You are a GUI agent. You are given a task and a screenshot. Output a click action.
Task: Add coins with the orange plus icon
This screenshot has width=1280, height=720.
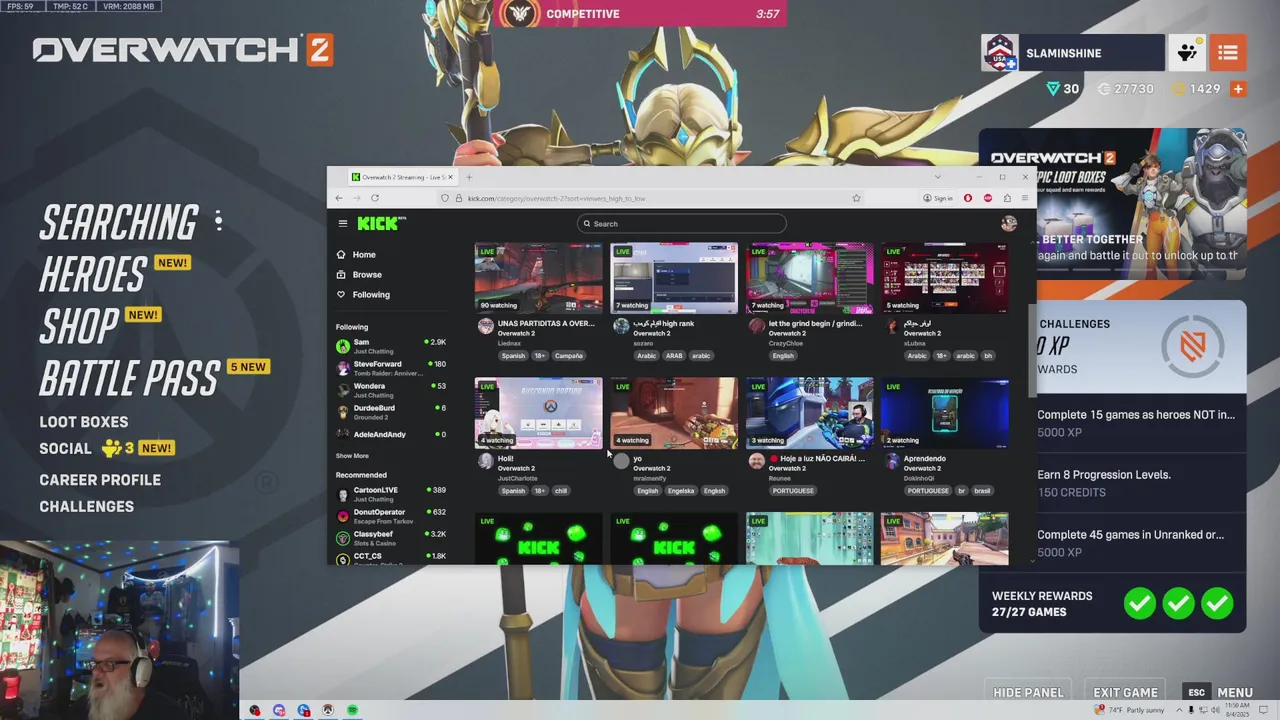(1238, 89)
